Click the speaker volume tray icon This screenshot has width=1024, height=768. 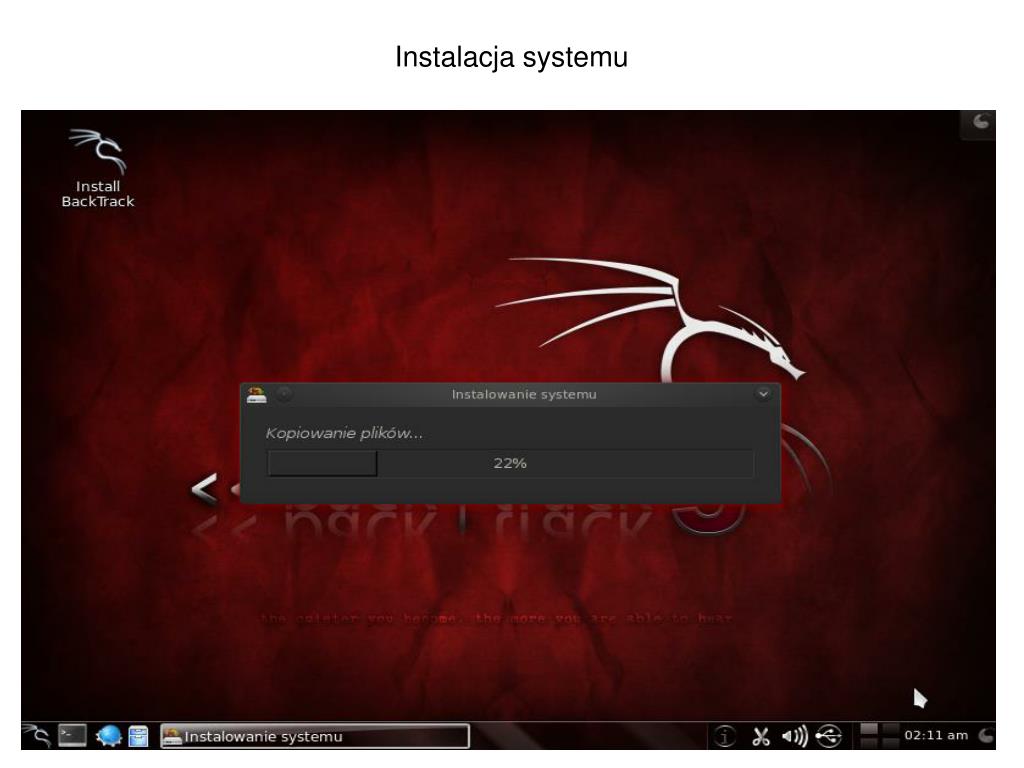(794, 736)
